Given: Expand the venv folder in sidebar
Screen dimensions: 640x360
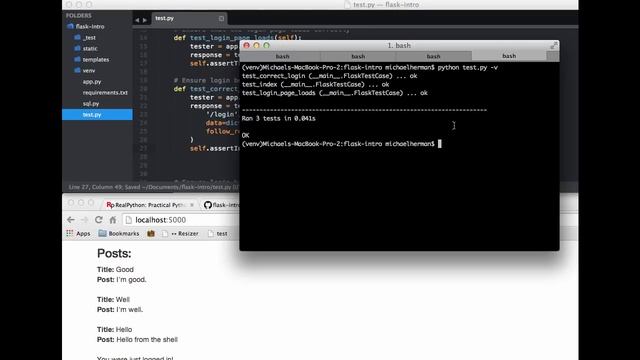Looking at the screenshot, I should tap(89, 71).
